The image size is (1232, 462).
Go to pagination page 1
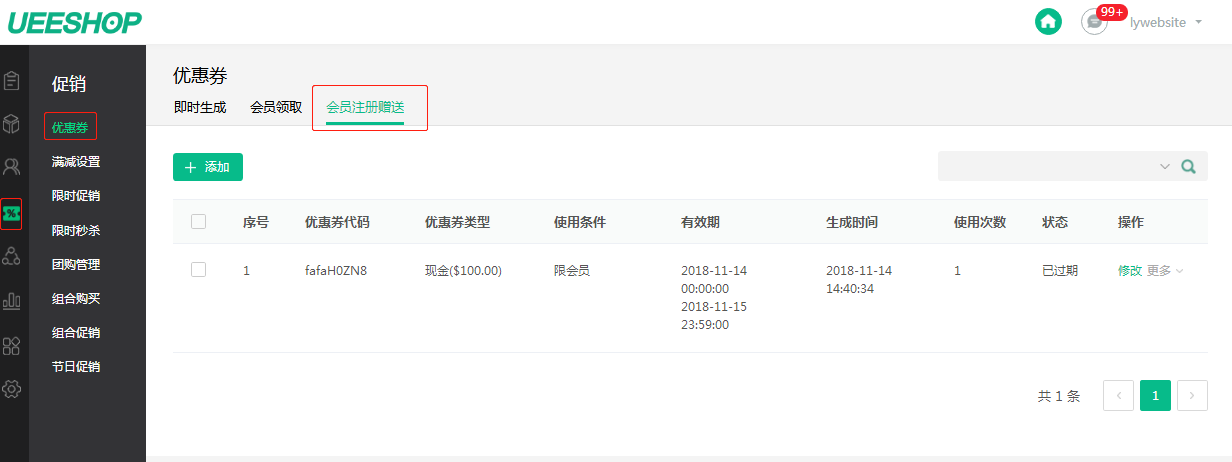pos(1155,395)
